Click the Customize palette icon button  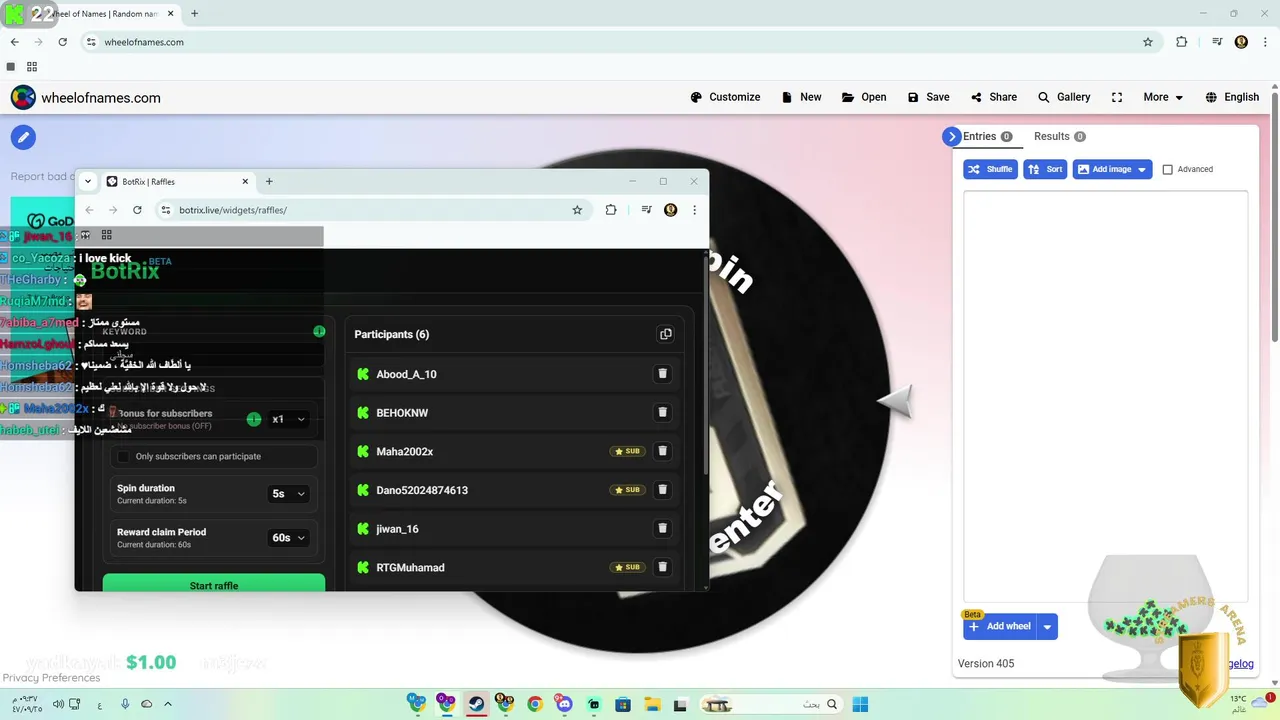[725, 97]
